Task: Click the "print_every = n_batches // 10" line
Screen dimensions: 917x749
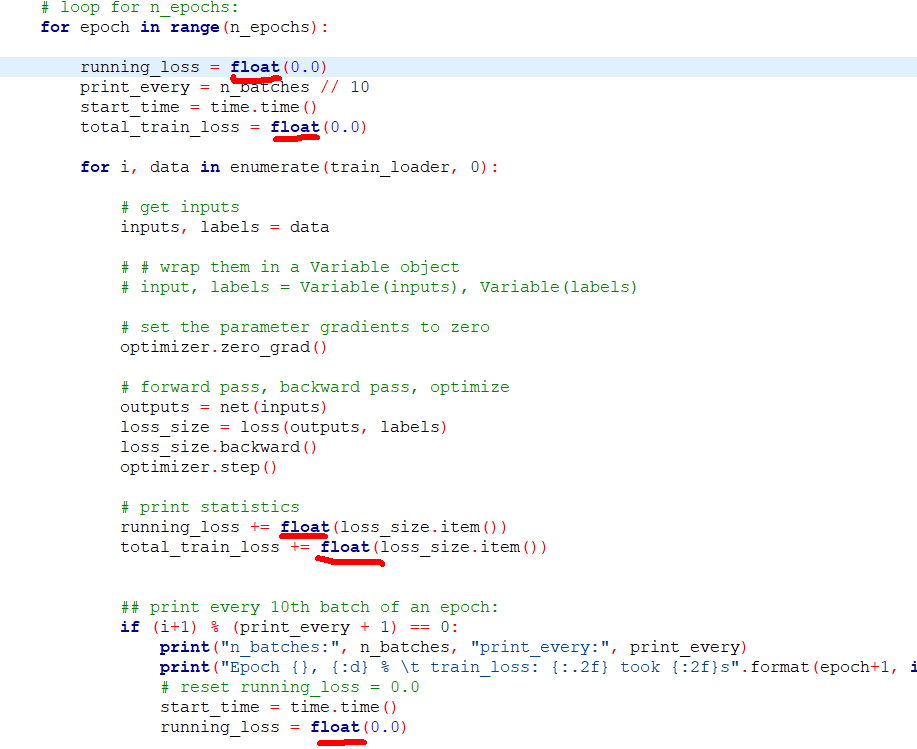Action: [x=224, y=87]
